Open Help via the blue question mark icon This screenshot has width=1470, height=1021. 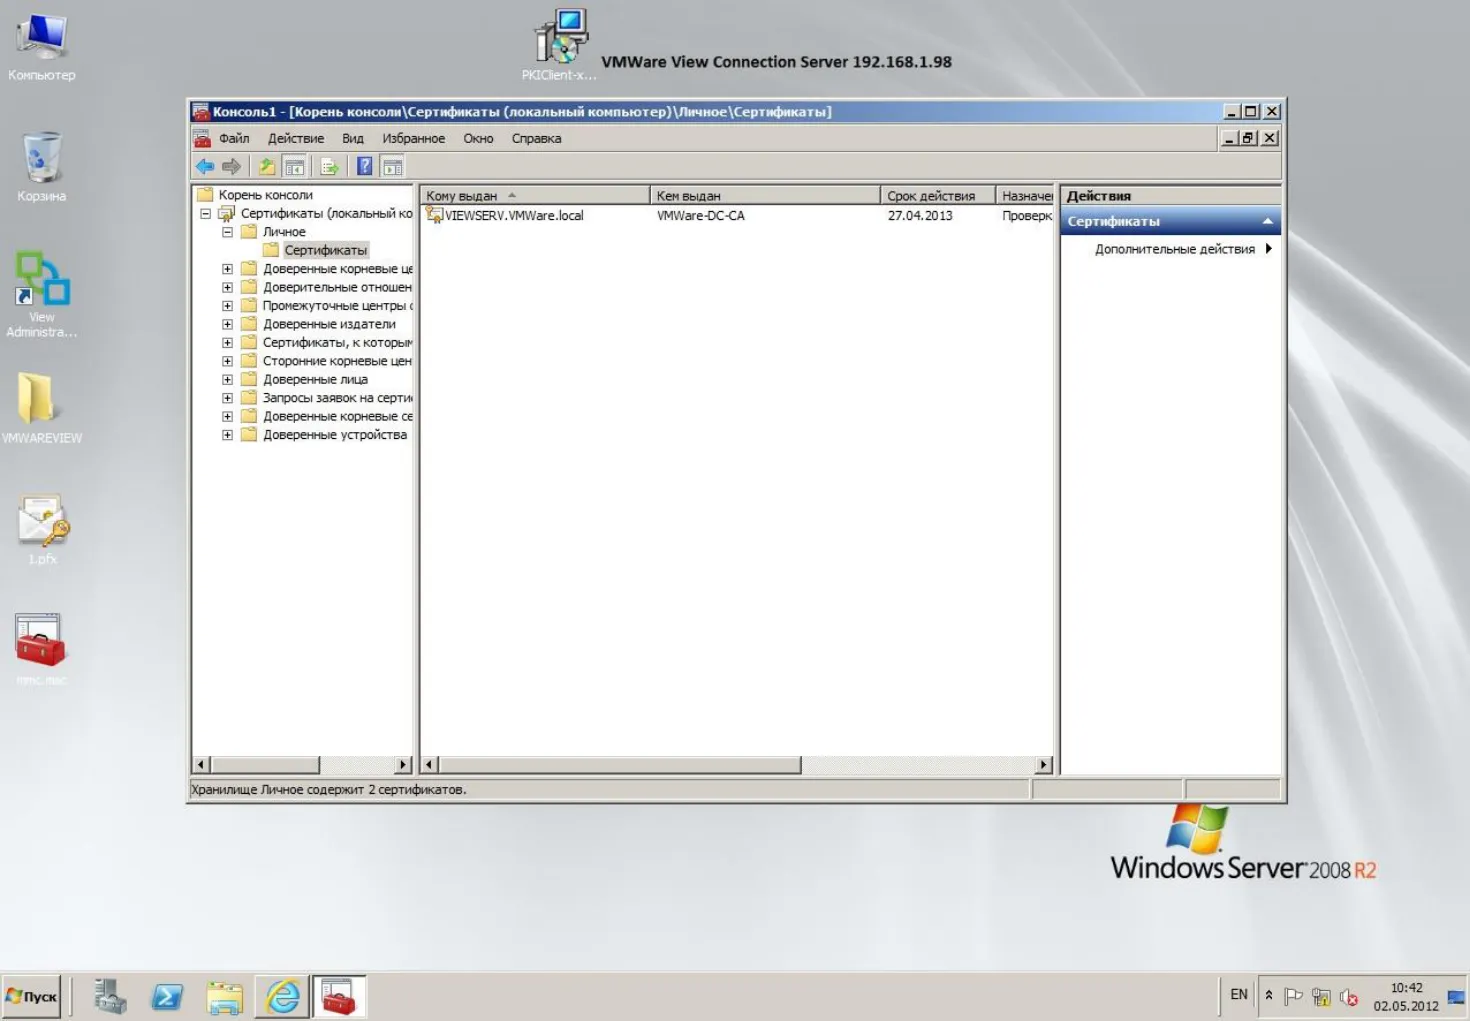coord(365,166)
